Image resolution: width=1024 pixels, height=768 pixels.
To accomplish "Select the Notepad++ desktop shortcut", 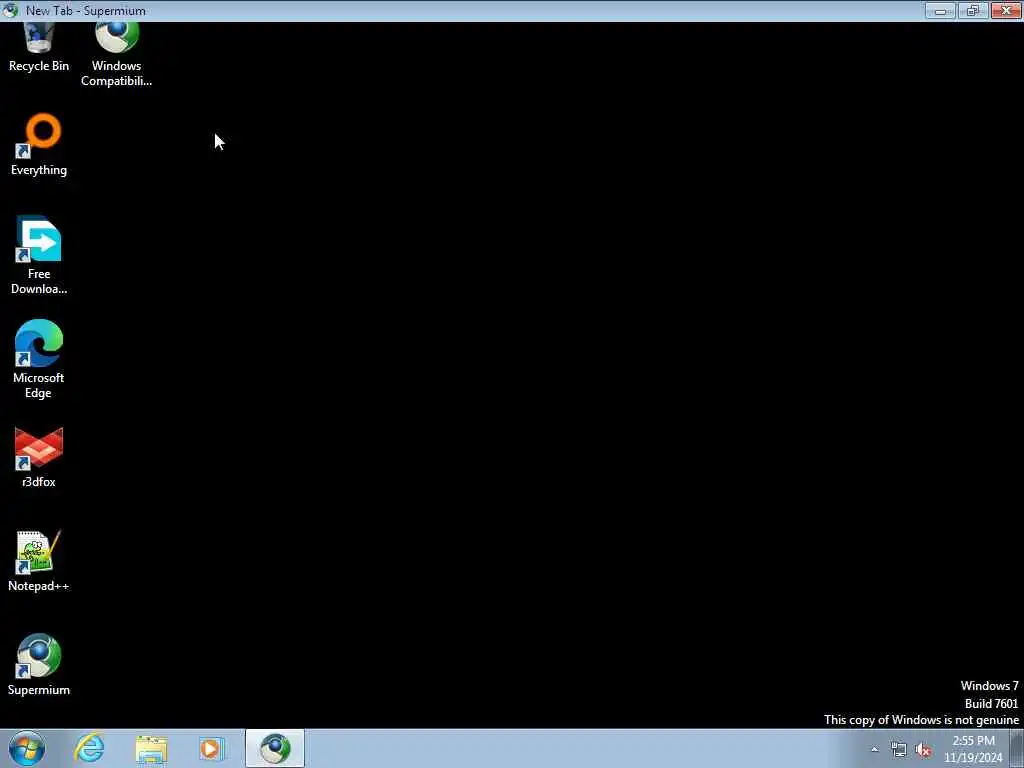I will (39, 561).
